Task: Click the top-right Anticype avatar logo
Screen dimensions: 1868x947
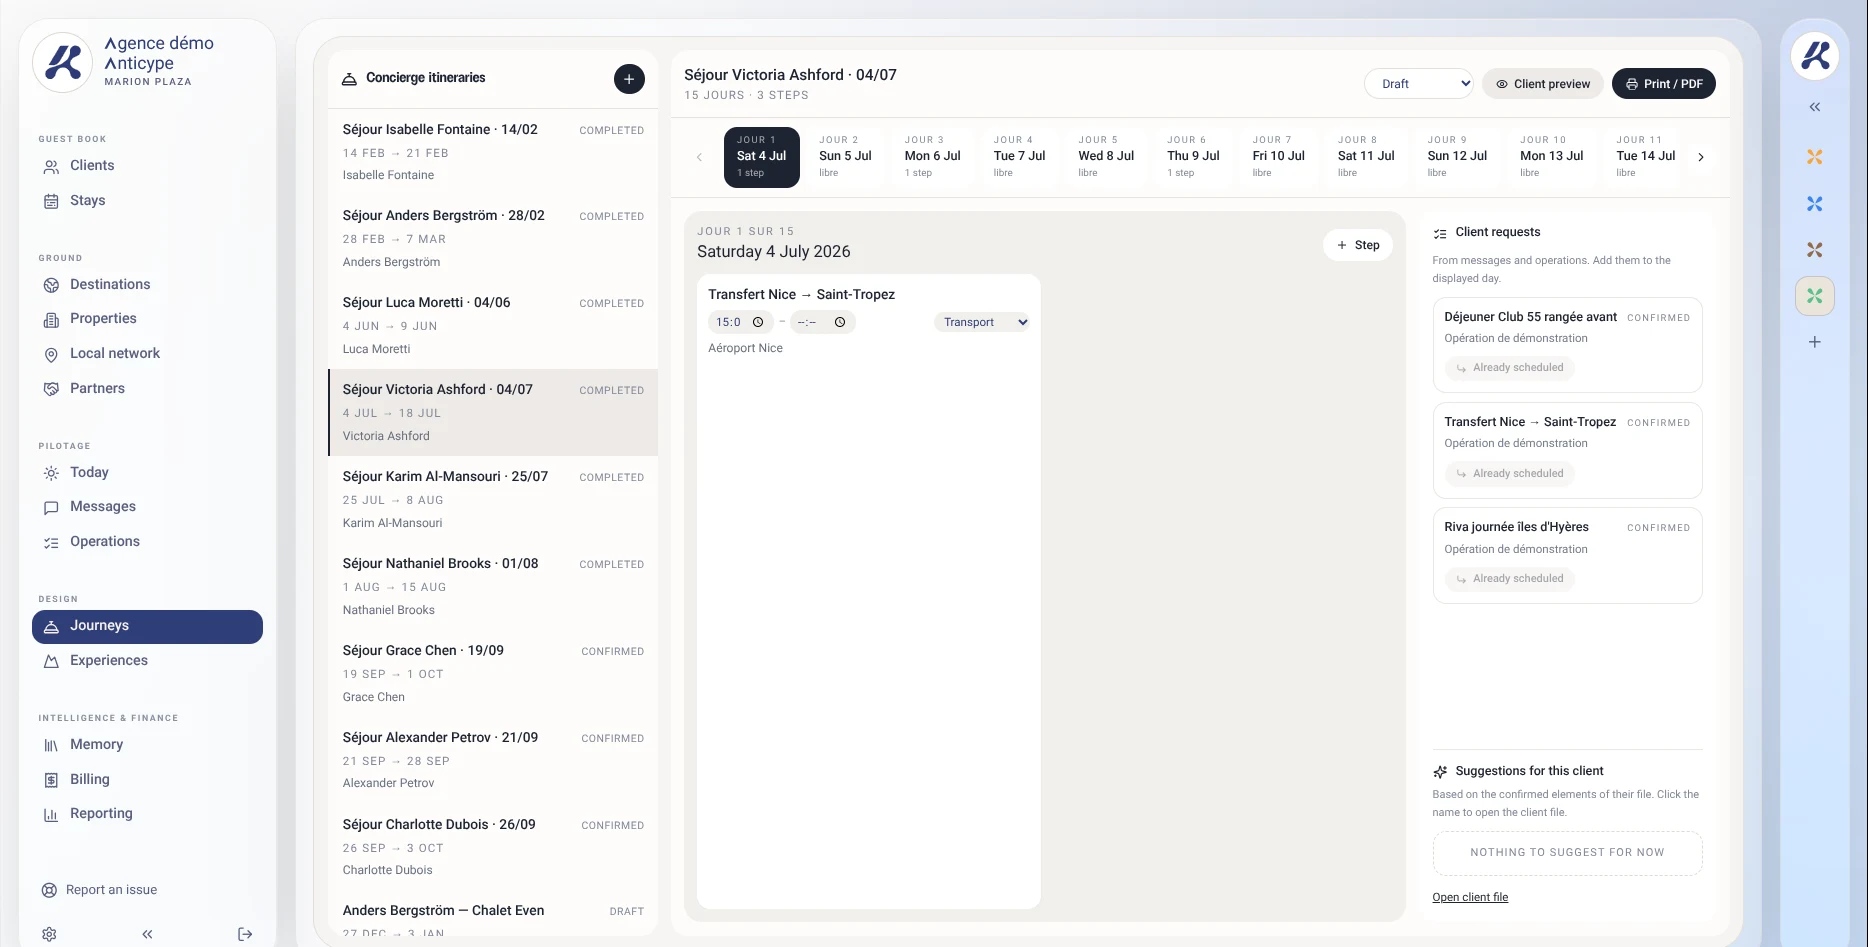Action: [x=1815, y=55]
